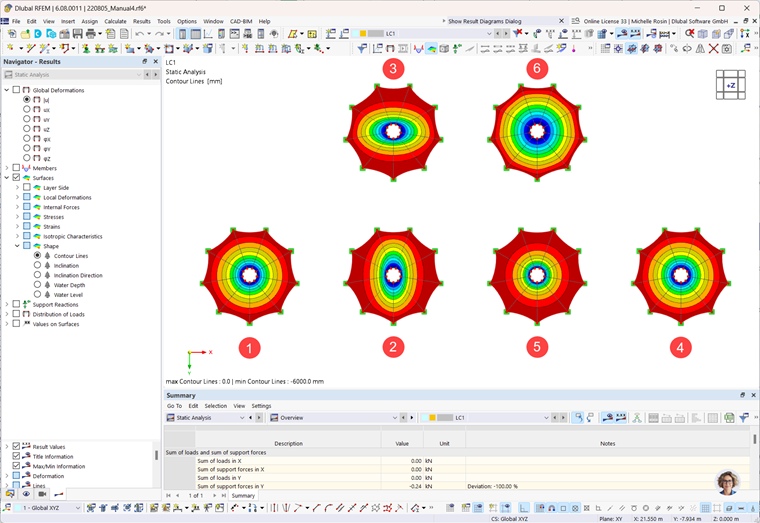
Task: Click the export icon in Summary toolbar
Action: 729,418
